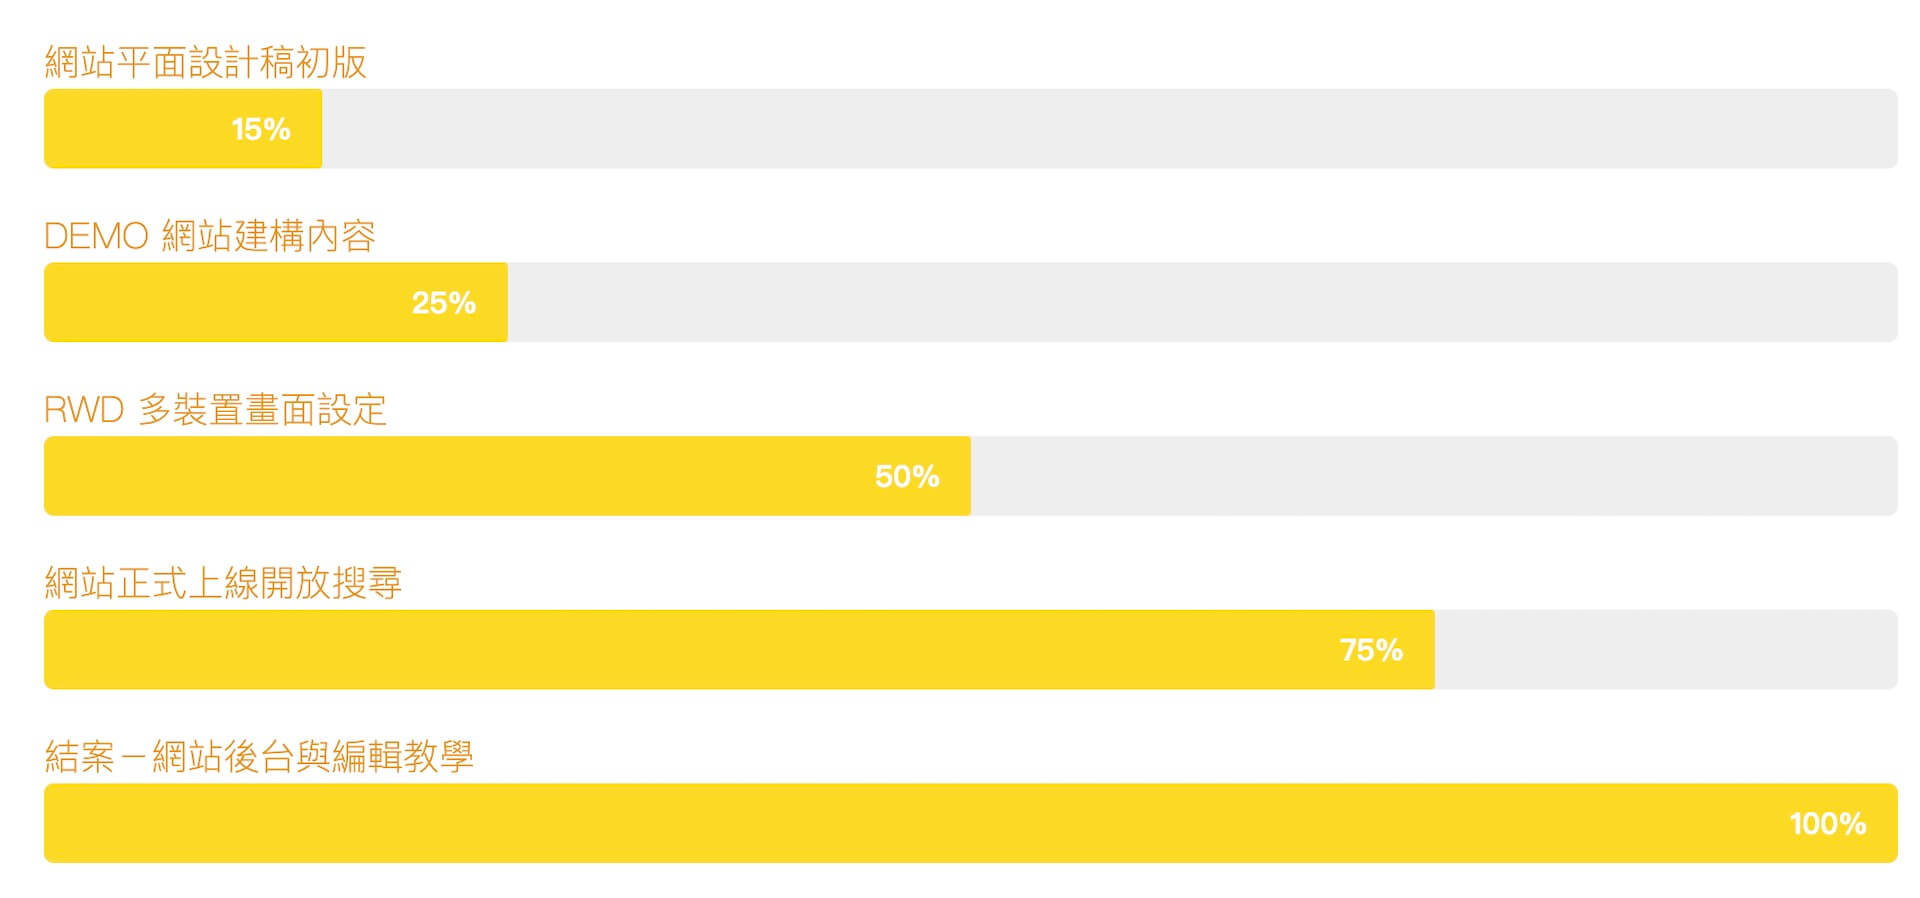Click the 75% progress bar fill

pos(739,649)
